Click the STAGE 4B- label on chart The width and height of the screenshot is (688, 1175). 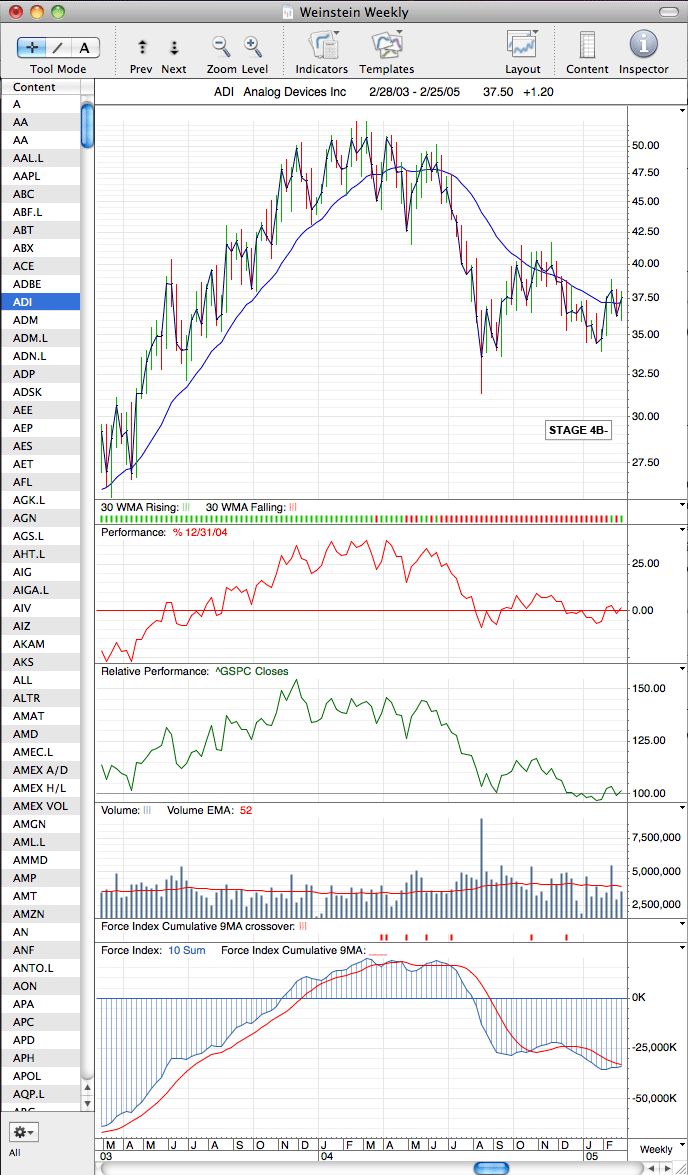tap(577, 430)
